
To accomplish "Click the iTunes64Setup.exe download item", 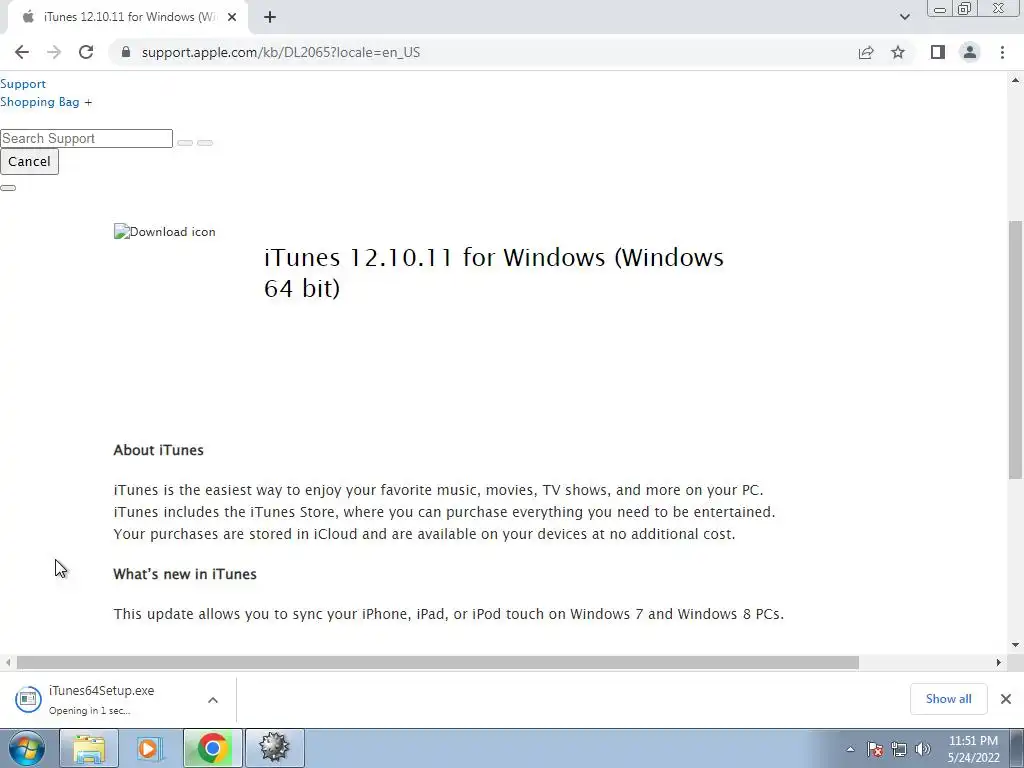I will 118,699.
